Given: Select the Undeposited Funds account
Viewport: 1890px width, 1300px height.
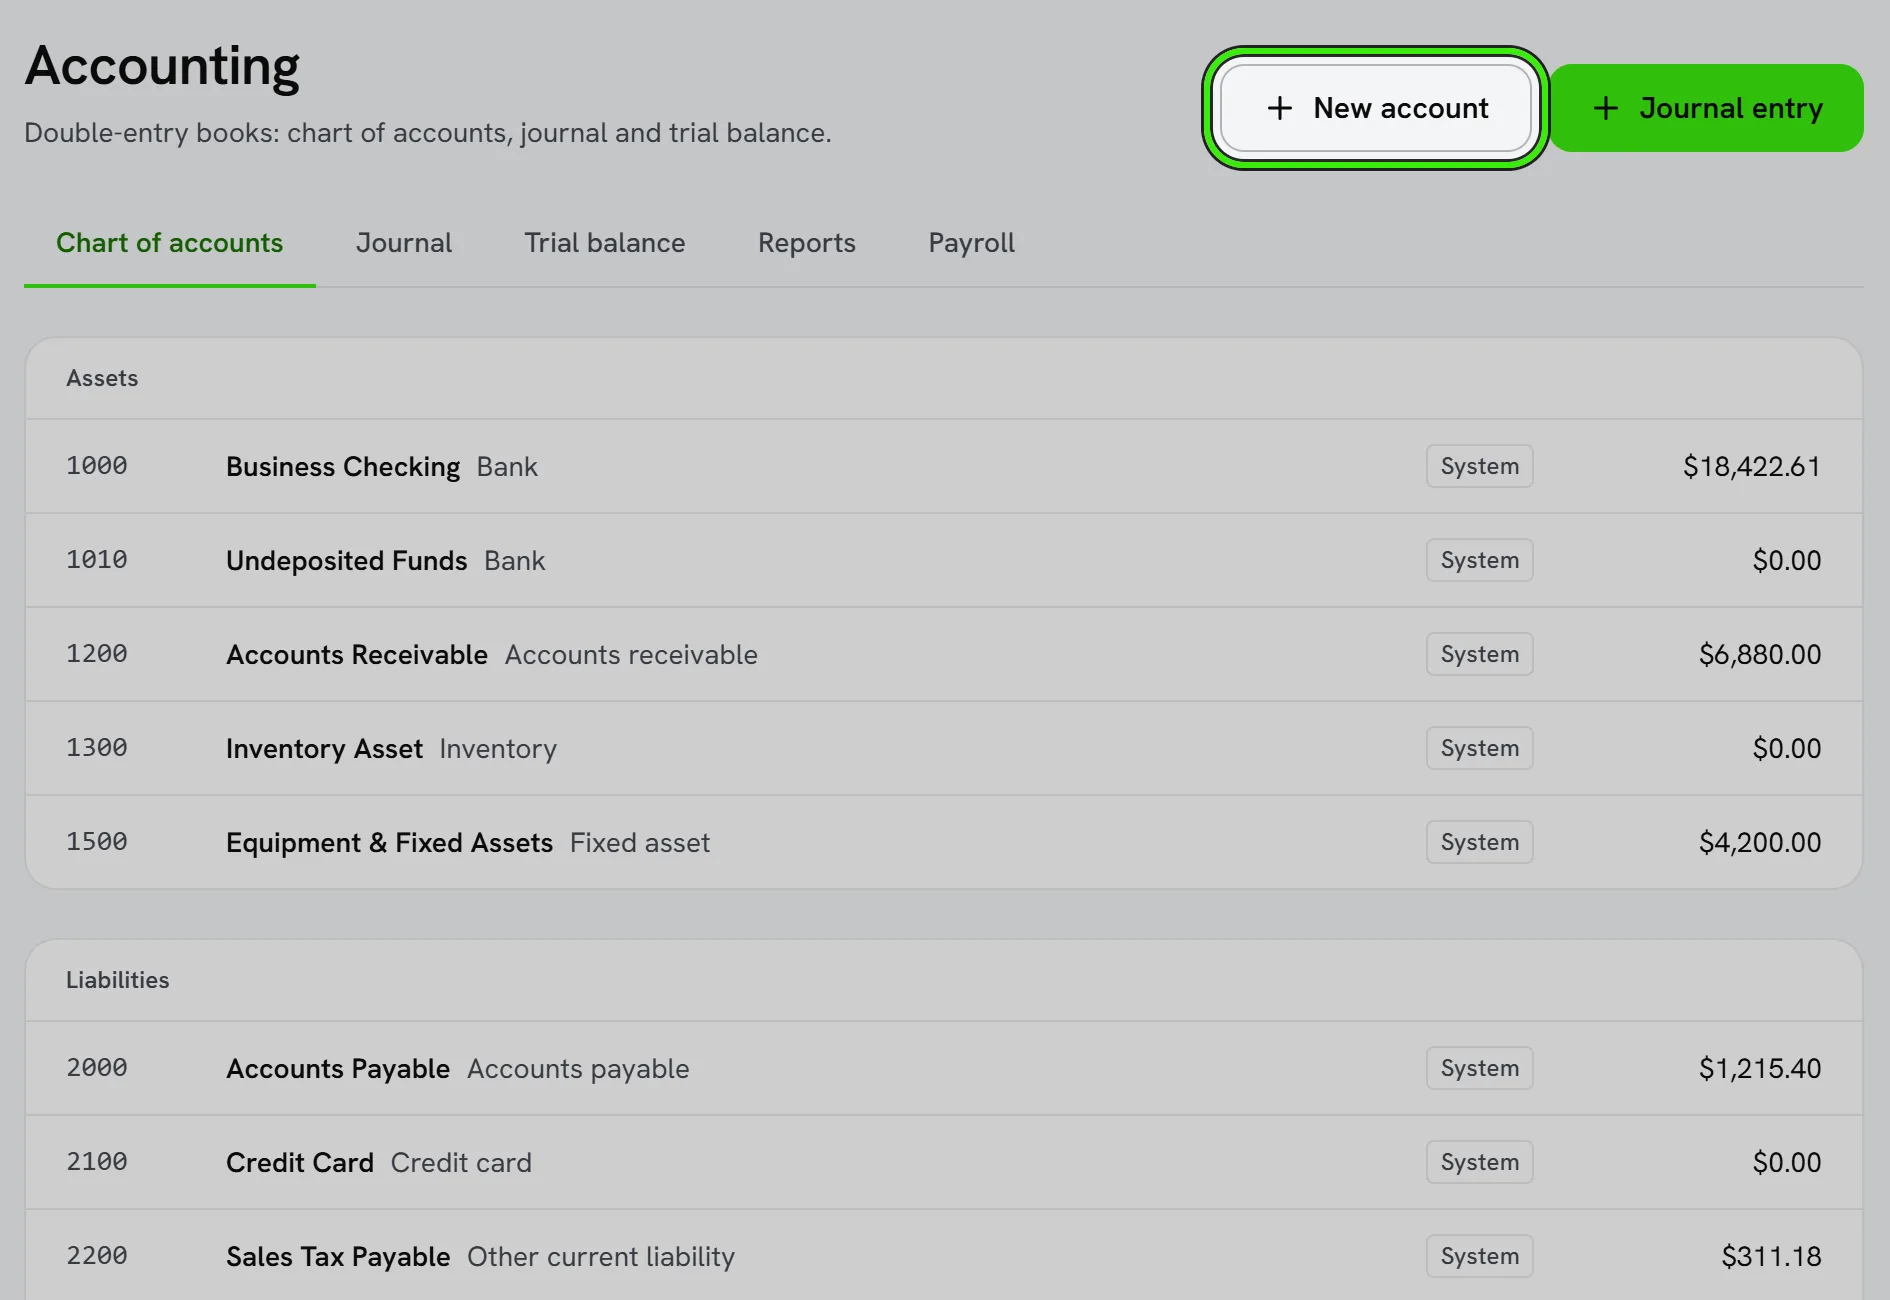Looking at the screenshot, I should [x=944, y=560].
